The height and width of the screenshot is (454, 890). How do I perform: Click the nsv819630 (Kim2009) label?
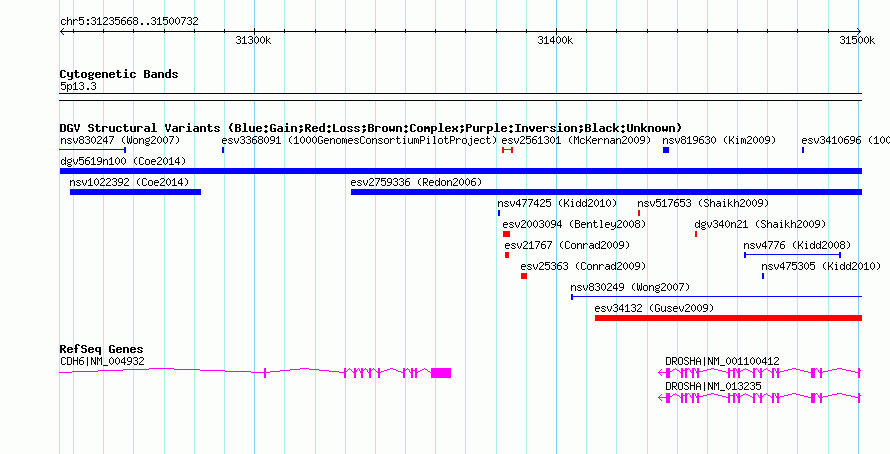pyautogui.click(x=719, y=140)
